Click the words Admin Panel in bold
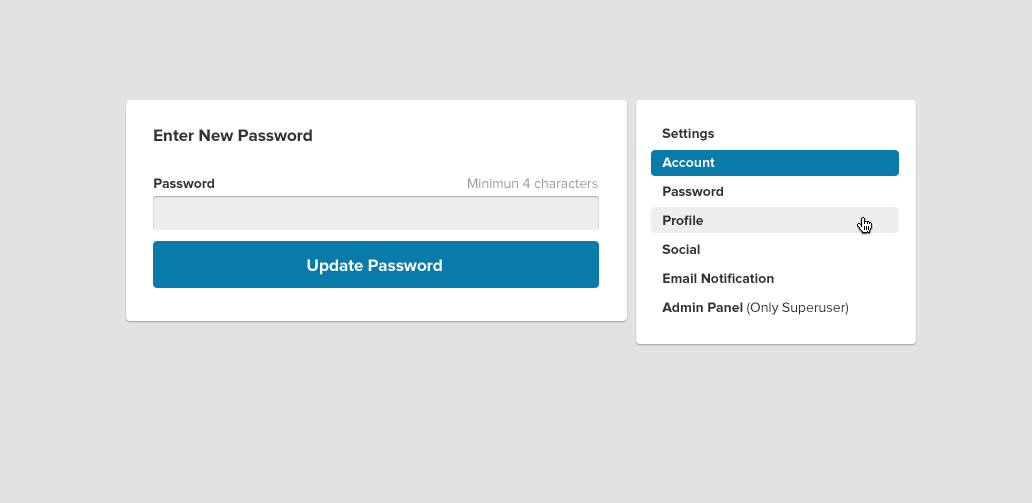This screenshot has width=1032, height=503. (702, 307)
